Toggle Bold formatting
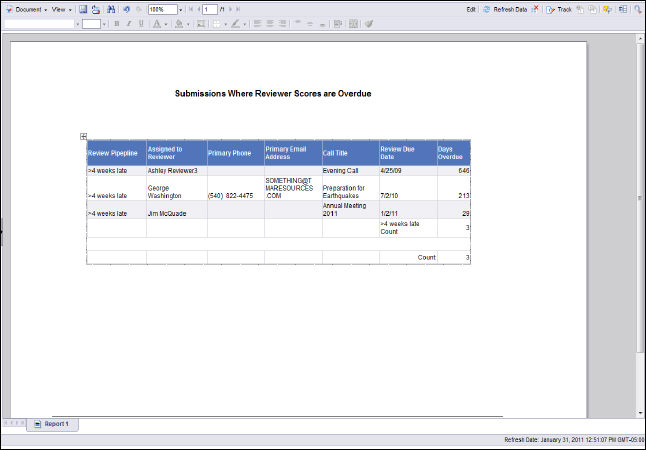646x450 pixels. 116,22
